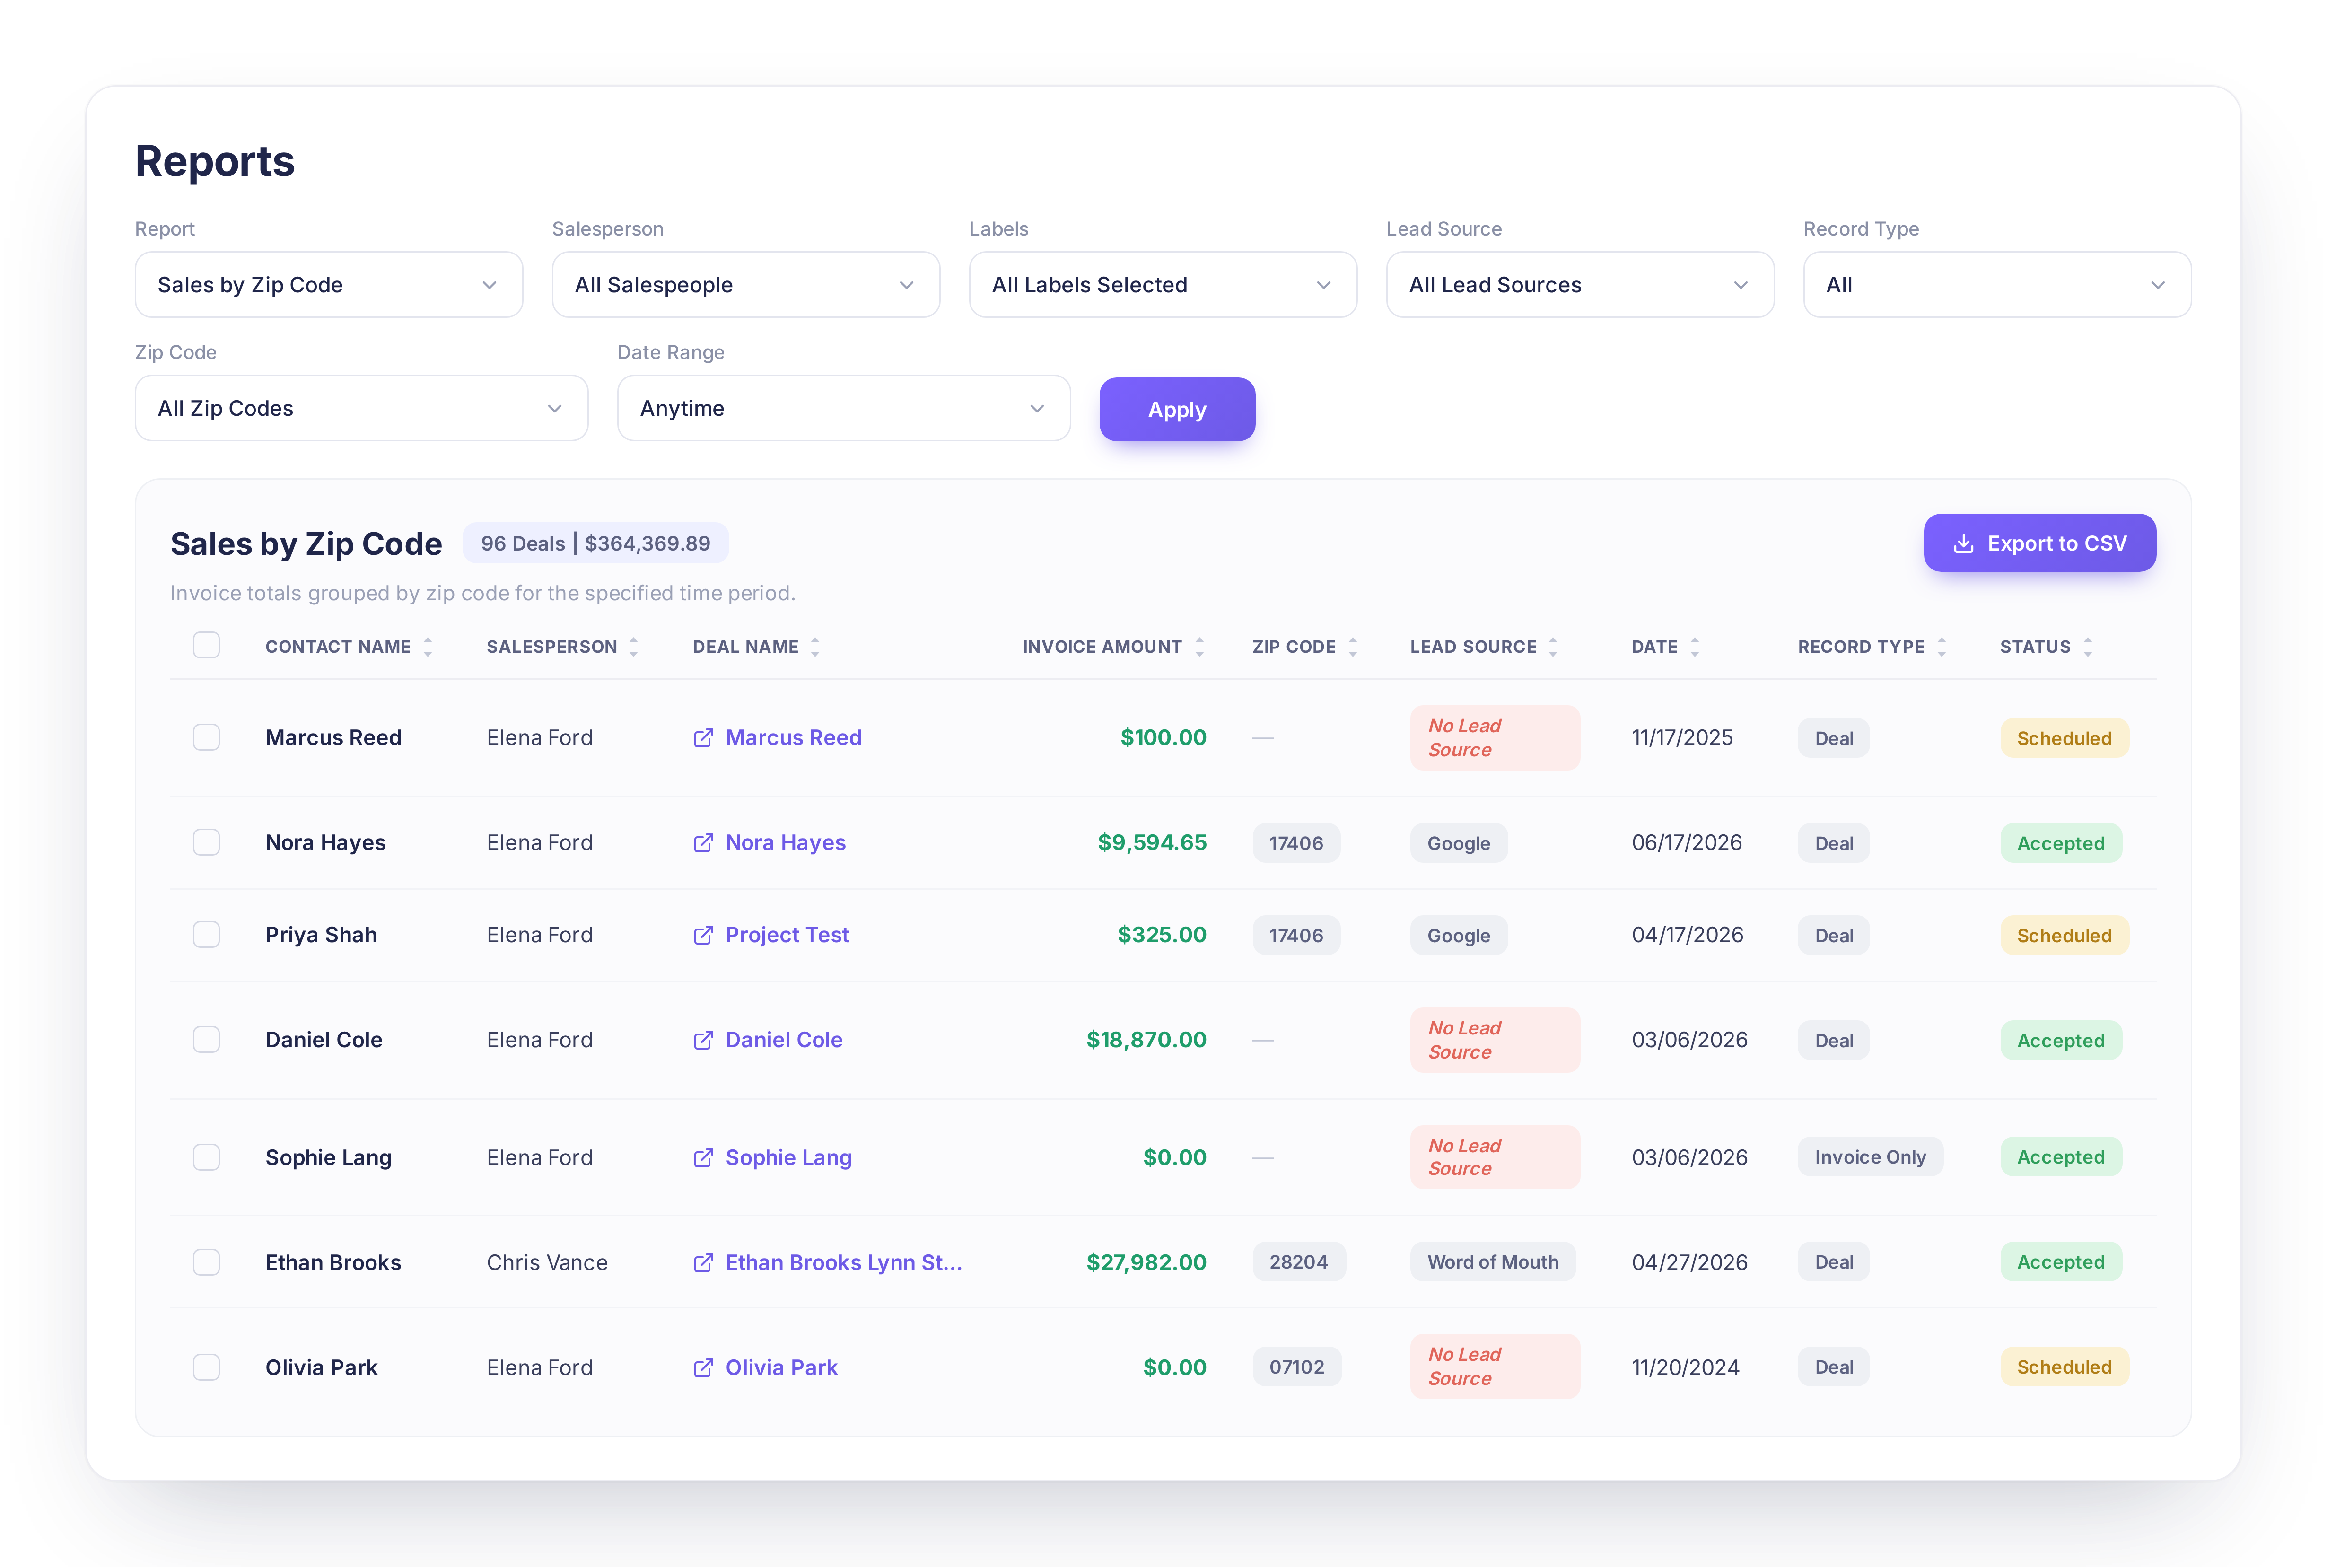Sort the Invoice Amount column using sort arrows
This screenshot has height=1568, width=2327.
pos(1199,647)
